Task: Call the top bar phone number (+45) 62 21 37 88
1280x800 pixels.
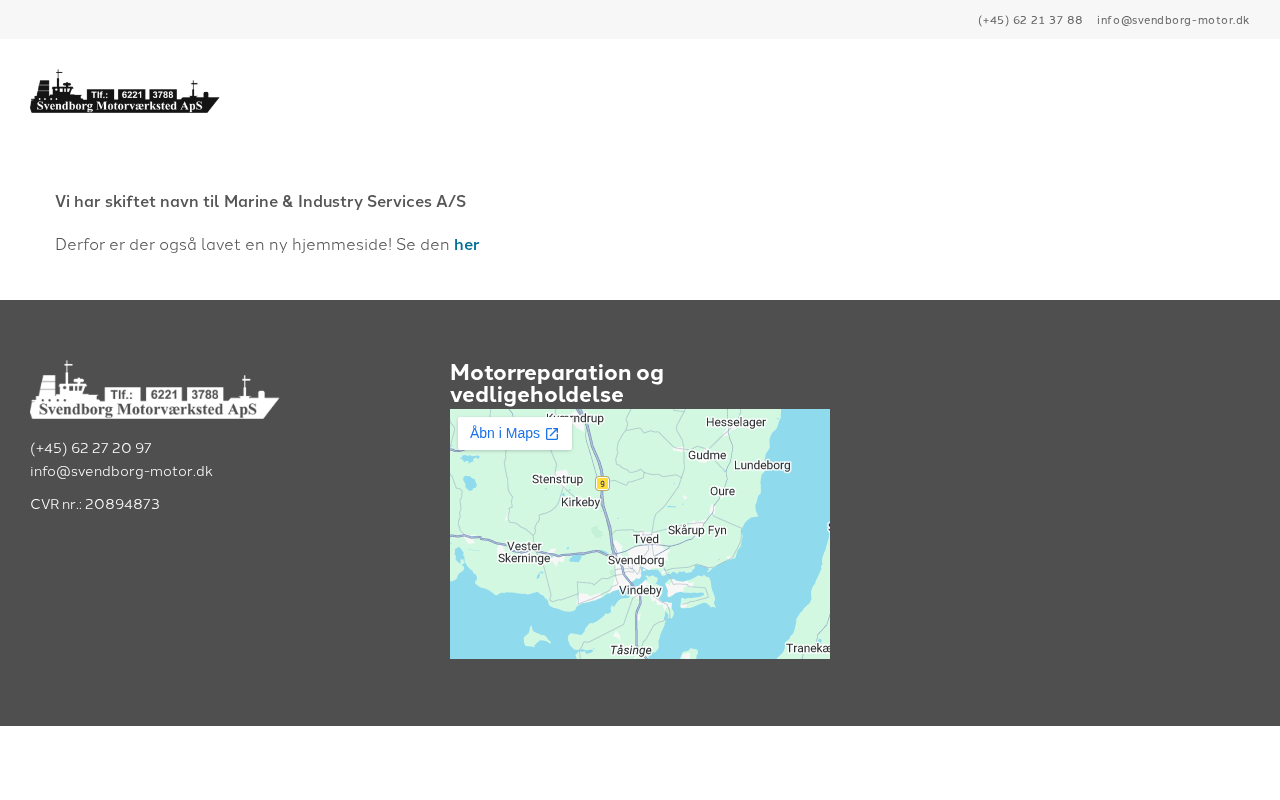Action: (1030, 20)
